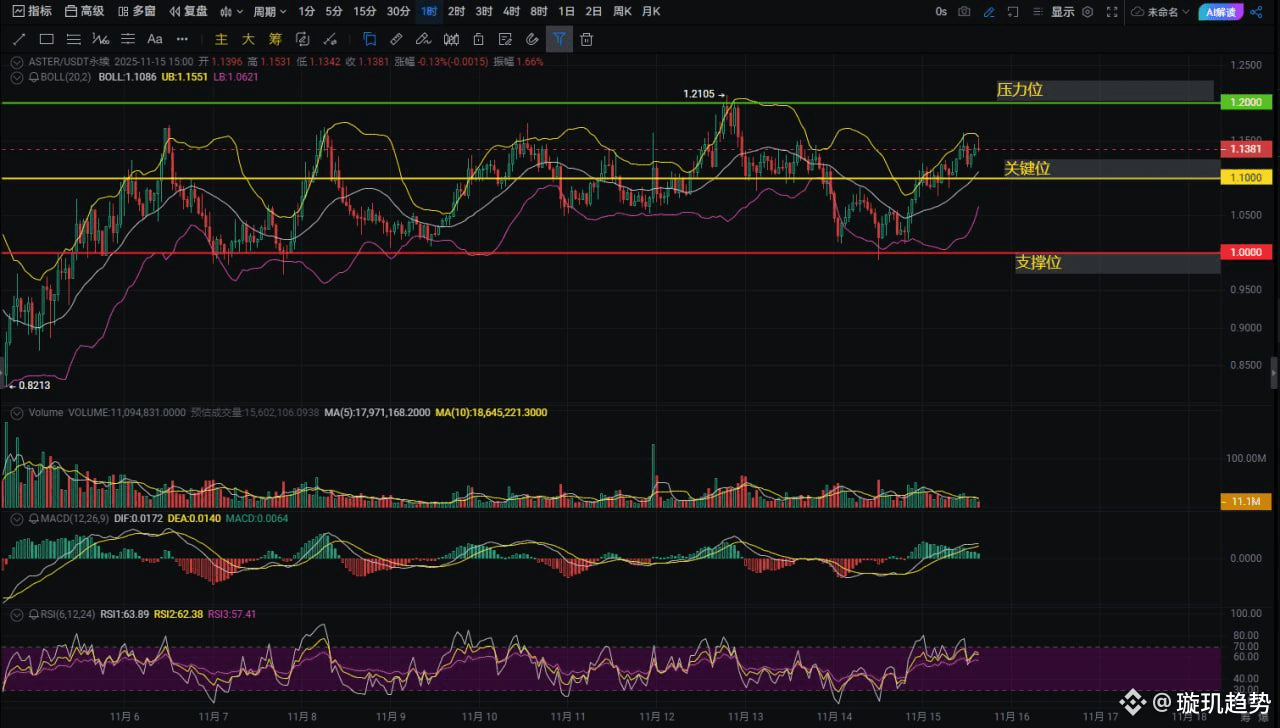1280x728 pixels.
Task: Open chart settings hexagon icon
Action: tap(1088, 12)
